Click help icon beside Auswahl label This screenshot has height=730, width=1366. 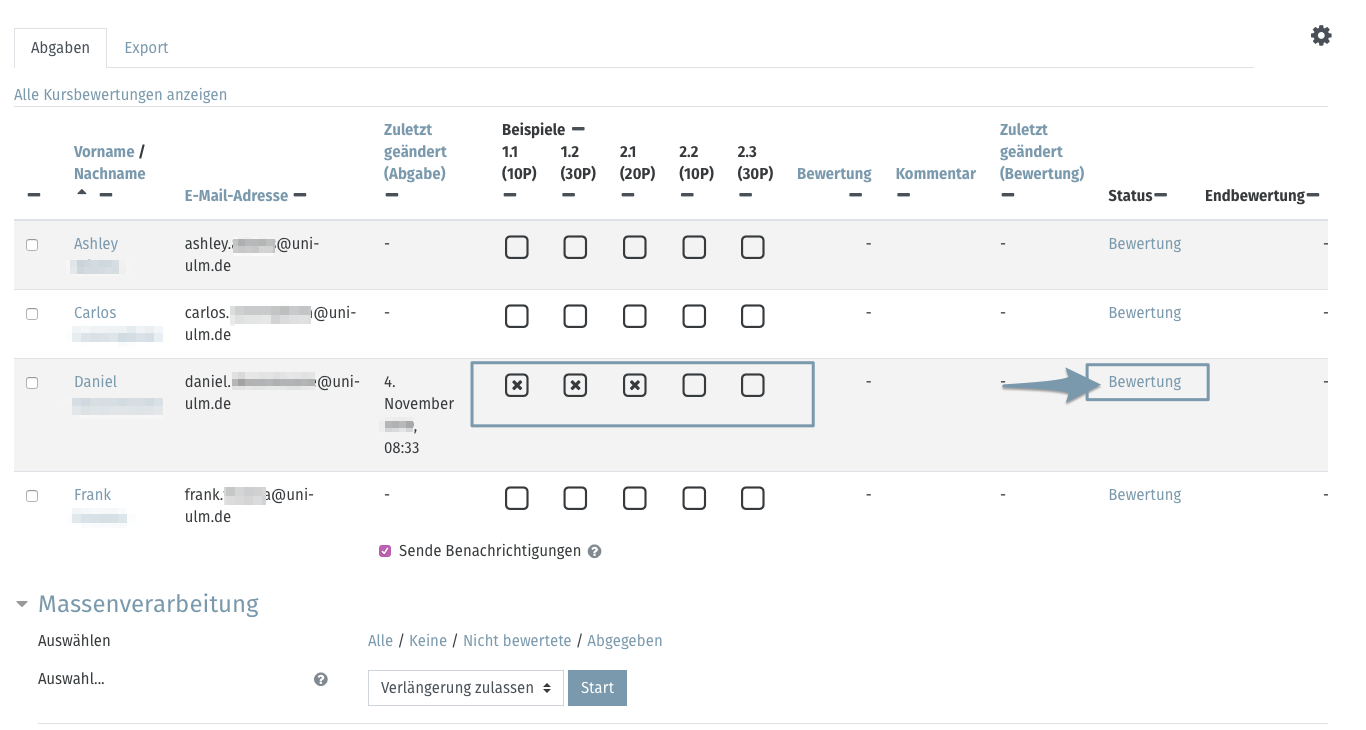click(321, 679)
